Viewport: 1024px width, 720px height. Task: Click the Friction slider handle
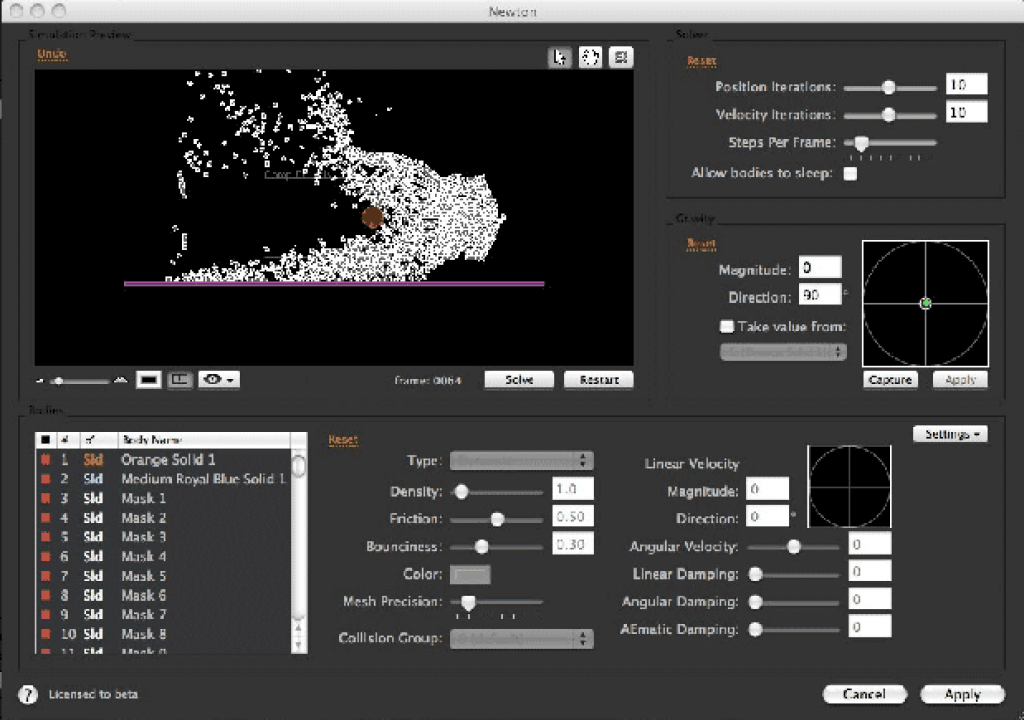[x=497, y=519]
